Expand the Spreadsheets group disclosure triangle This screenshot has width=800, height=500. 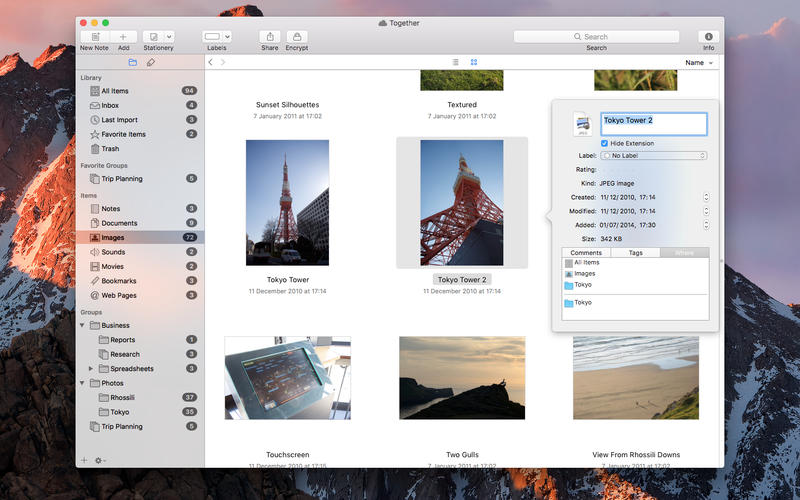click(x=91, y=369)
